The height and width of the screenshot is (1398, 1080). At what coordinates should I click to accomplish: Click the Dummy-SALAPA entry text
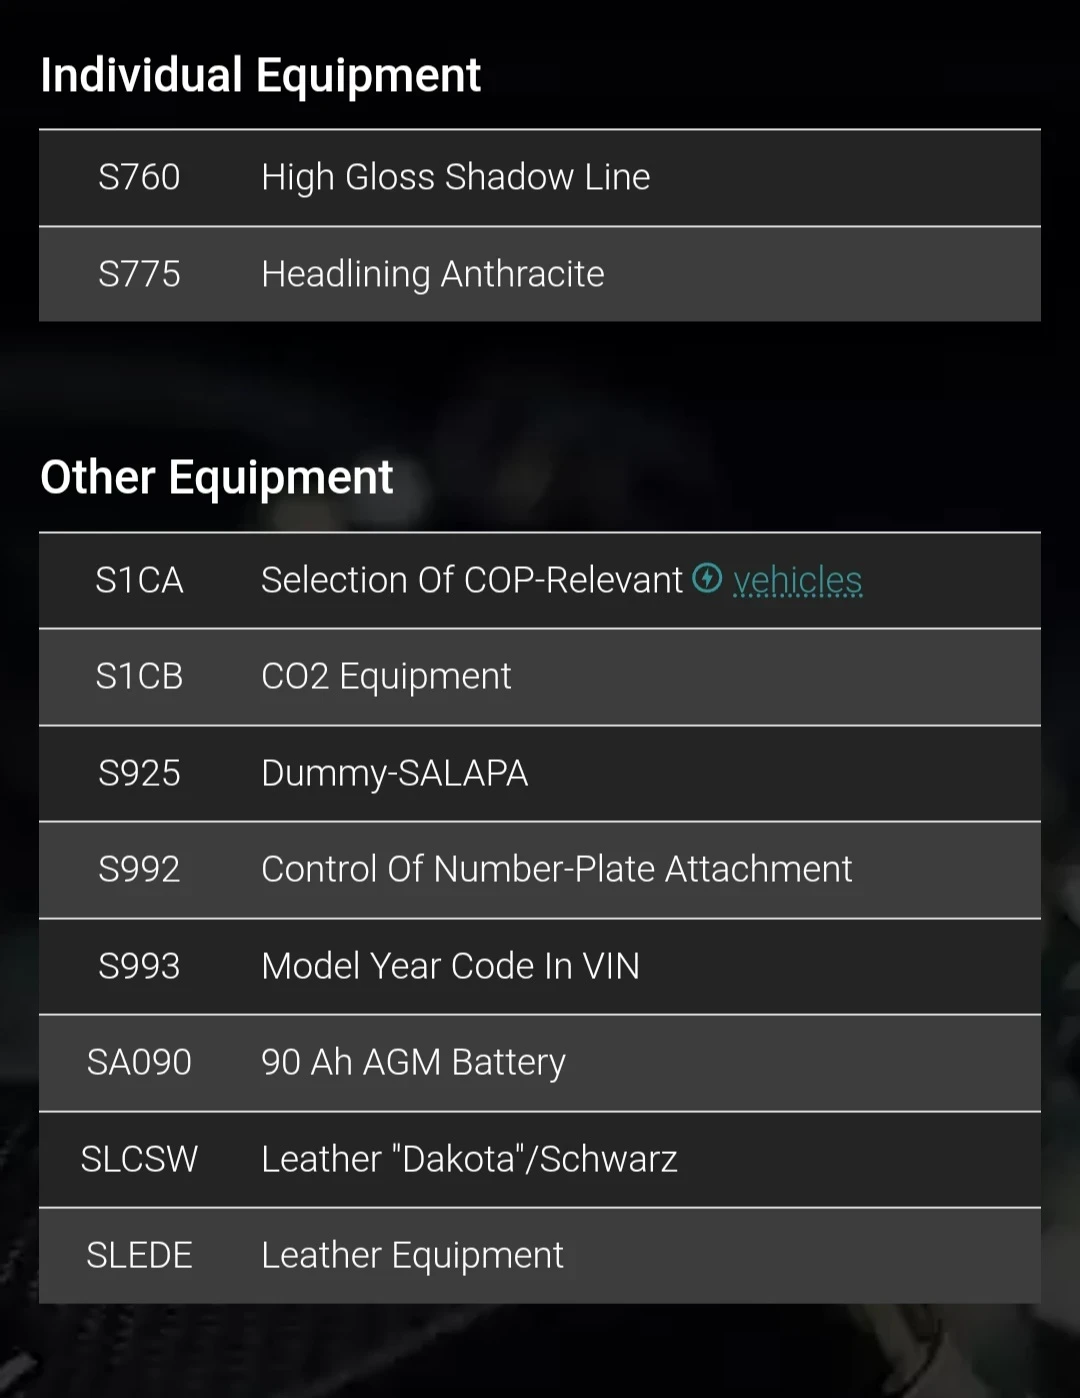pos(394,773)
